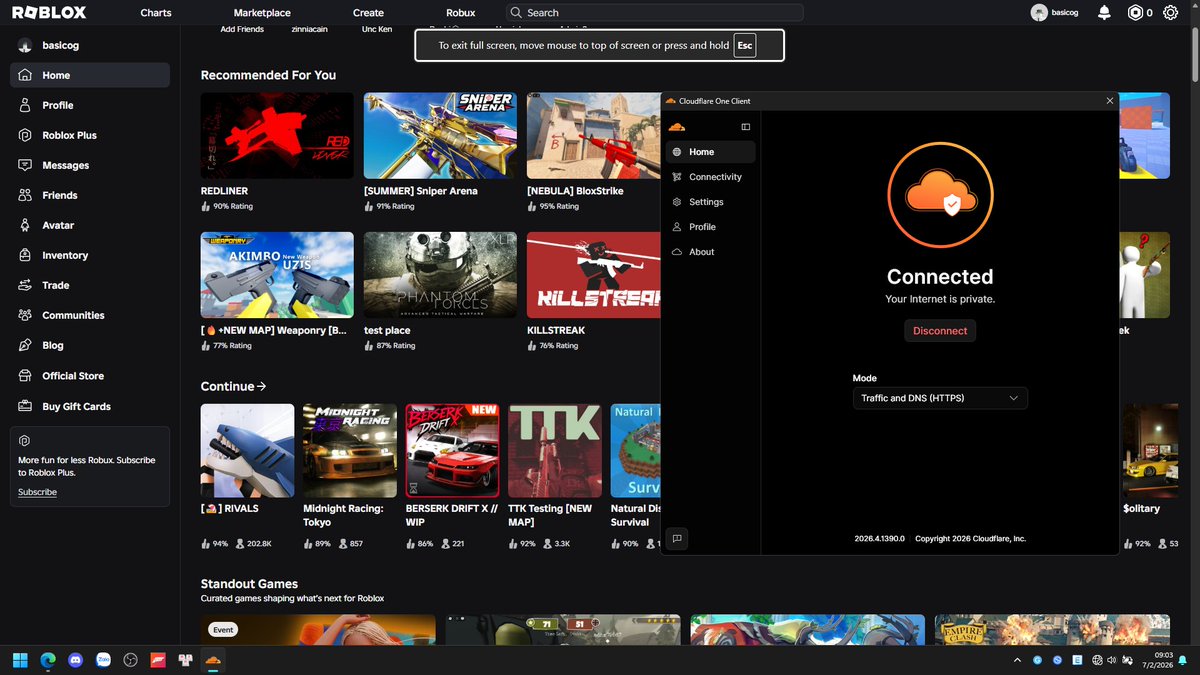This screenshot has width=1200, height=675.
Task: Click the Messages sidebar icon
Action: point(25,165)
